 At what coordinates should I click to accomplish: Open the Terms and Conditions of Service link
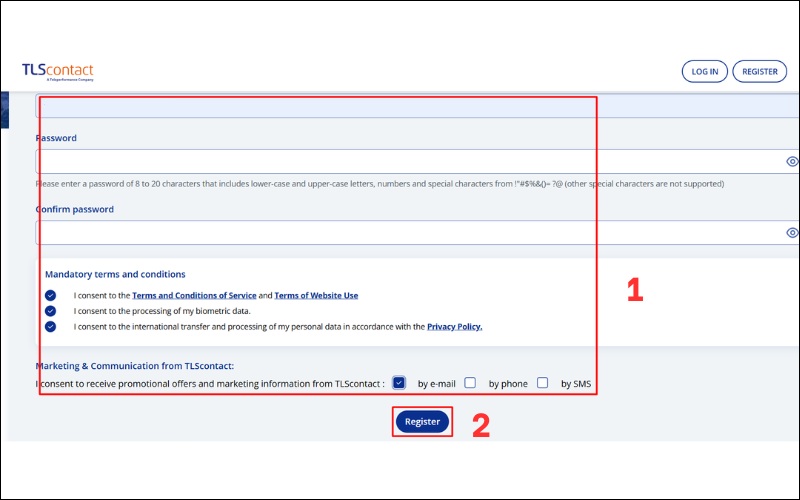(x=194, y=296)
